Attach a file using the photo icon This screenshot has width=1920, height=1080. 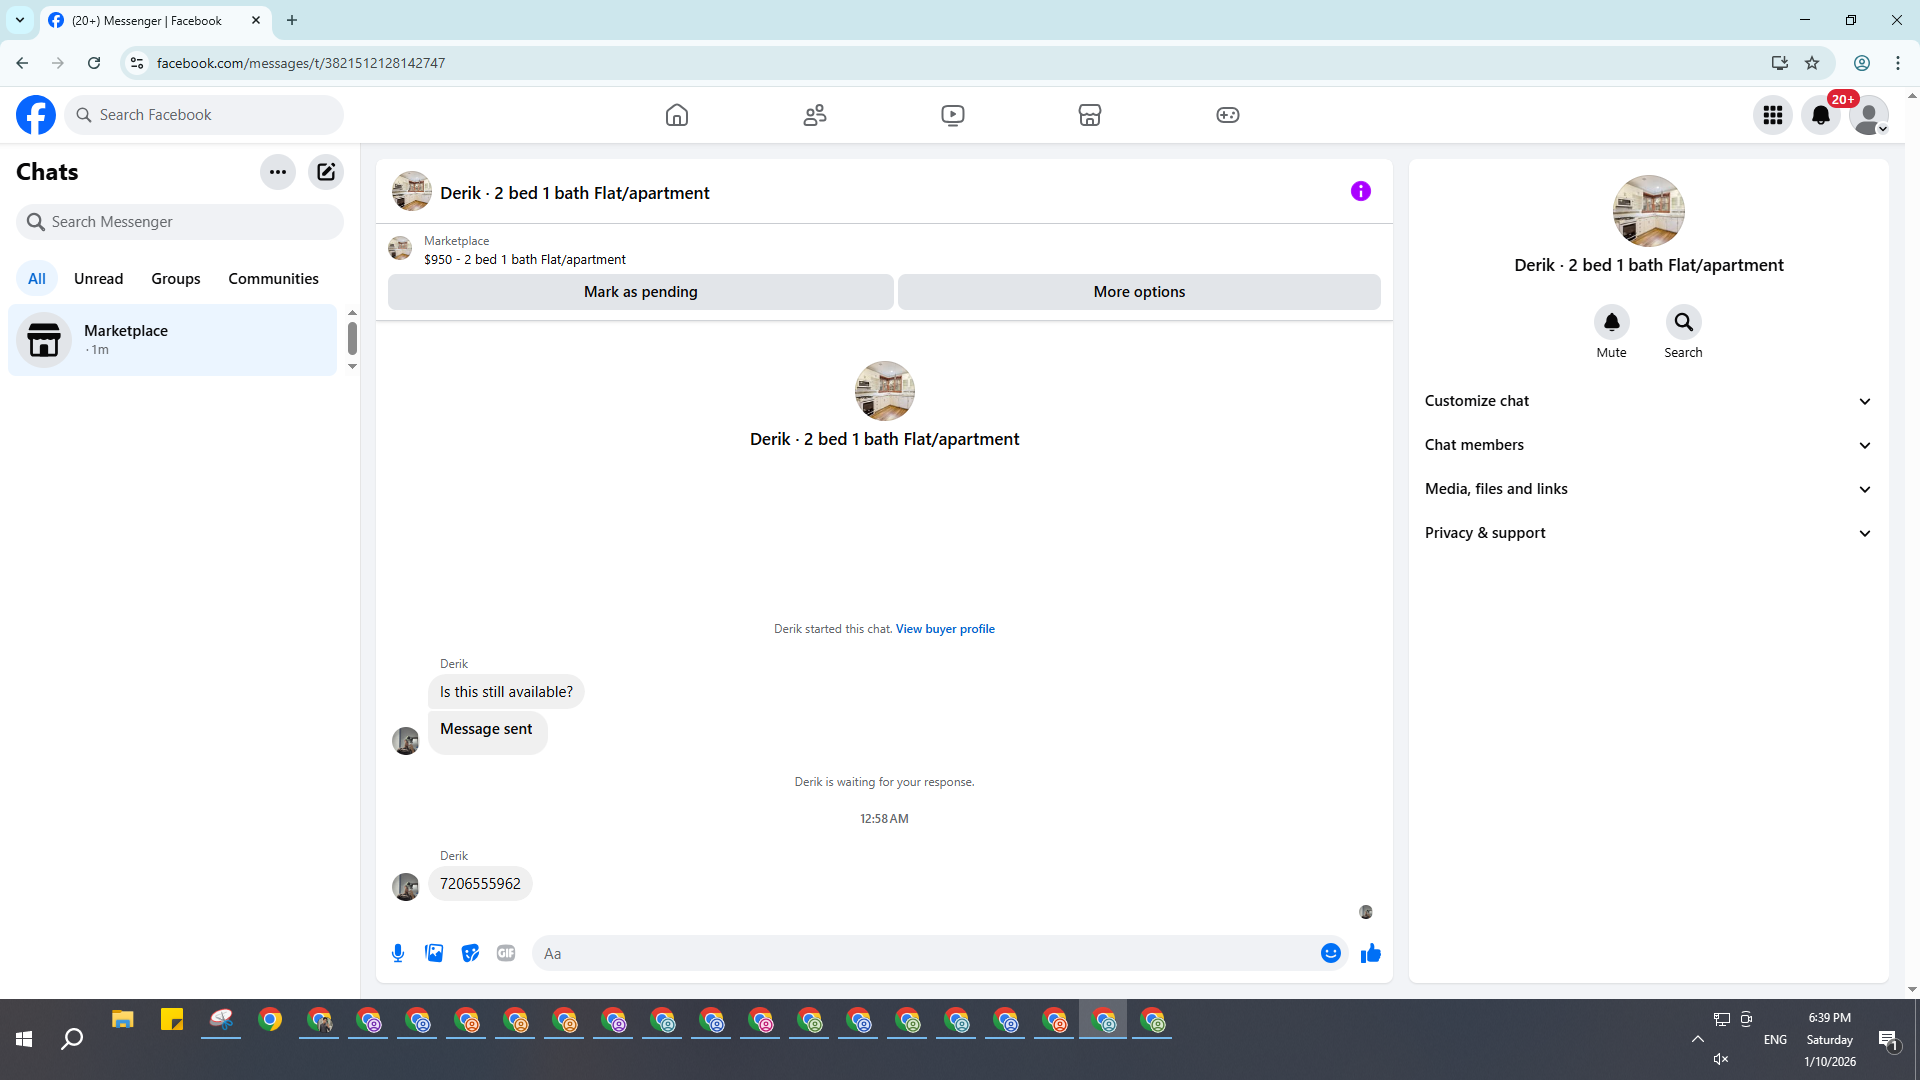pyautogui.click(x=434, y=953)
